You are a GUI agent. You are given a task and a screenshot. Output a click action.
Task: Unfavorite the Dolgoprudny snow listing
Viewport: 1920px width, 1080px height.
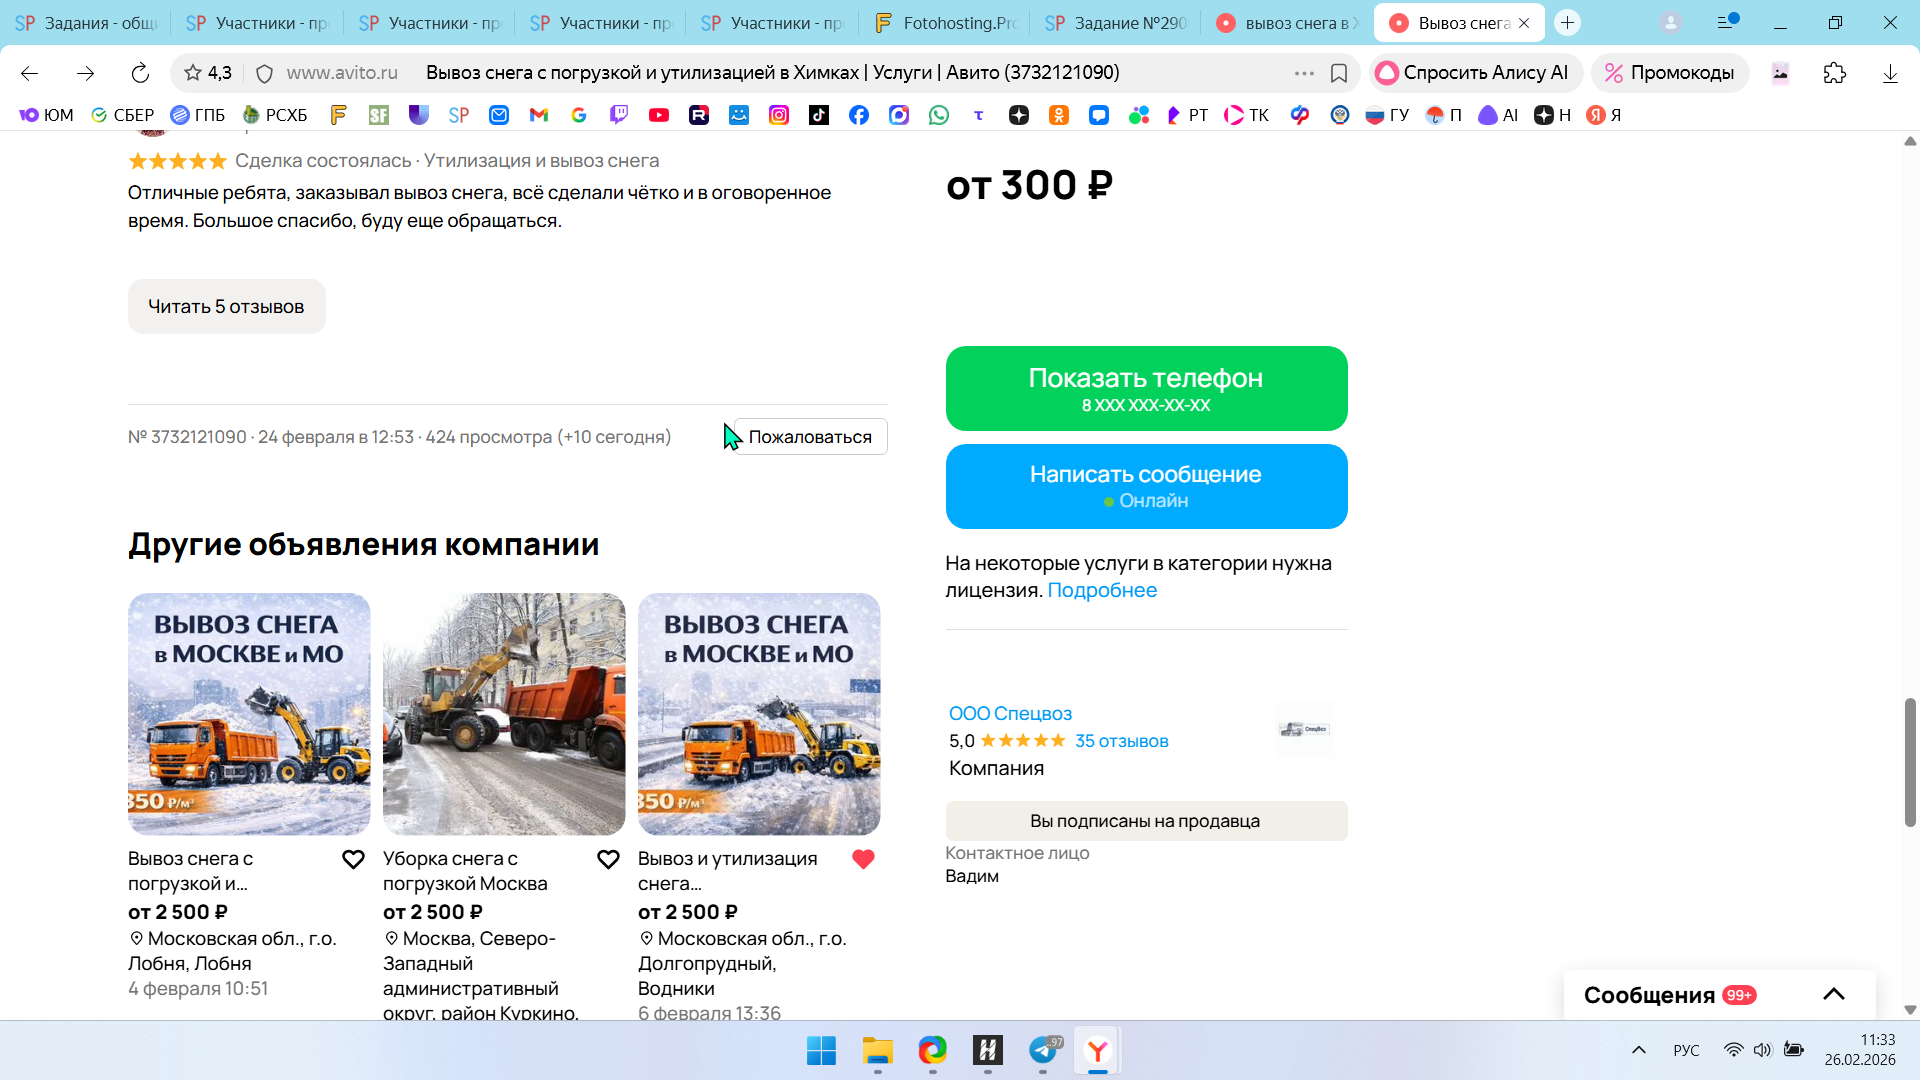[x=863, y=860]
